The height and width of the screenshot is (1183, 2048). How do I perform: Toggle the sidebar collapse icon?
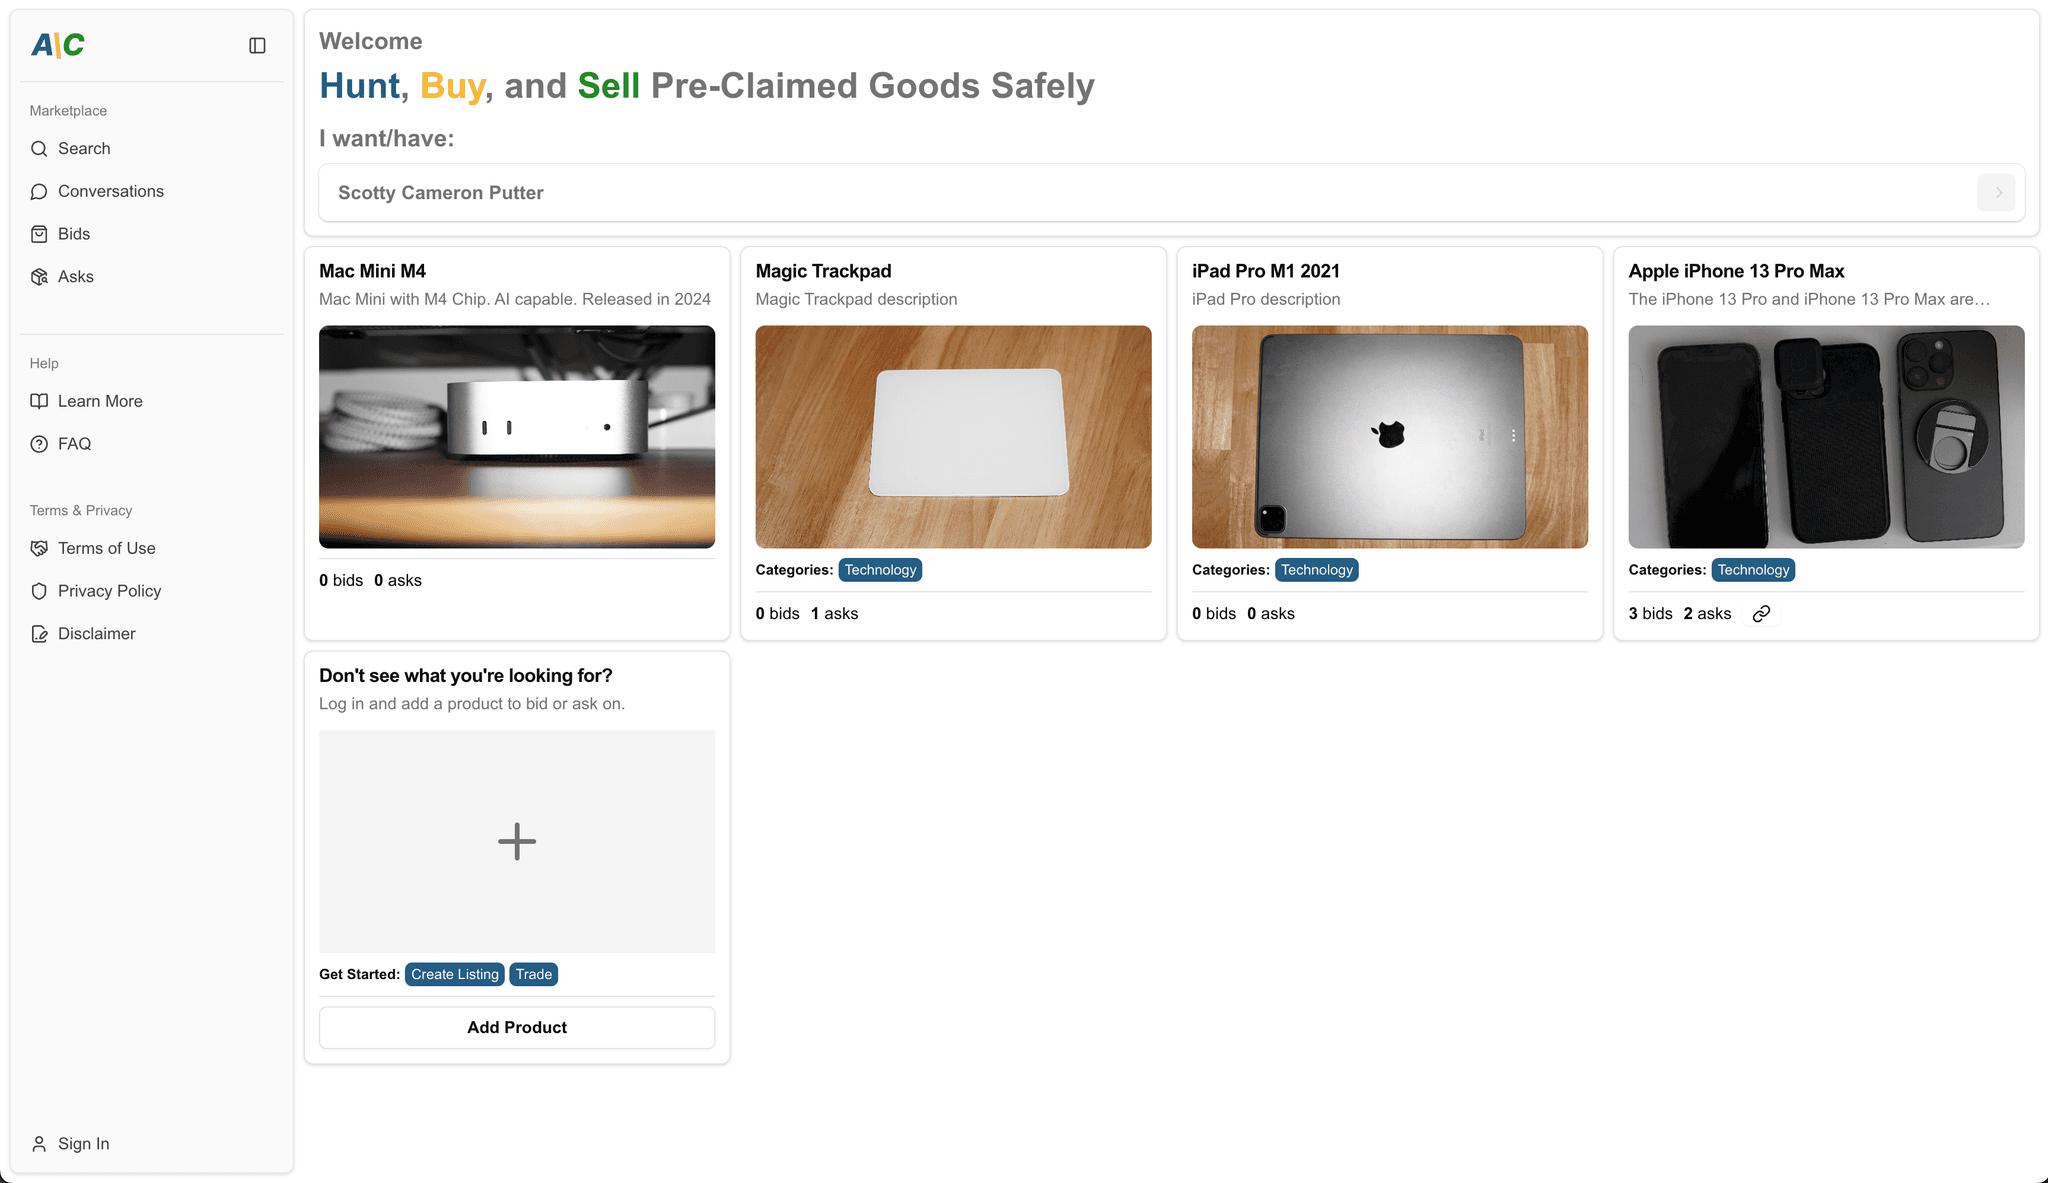(x=257, y=45)
